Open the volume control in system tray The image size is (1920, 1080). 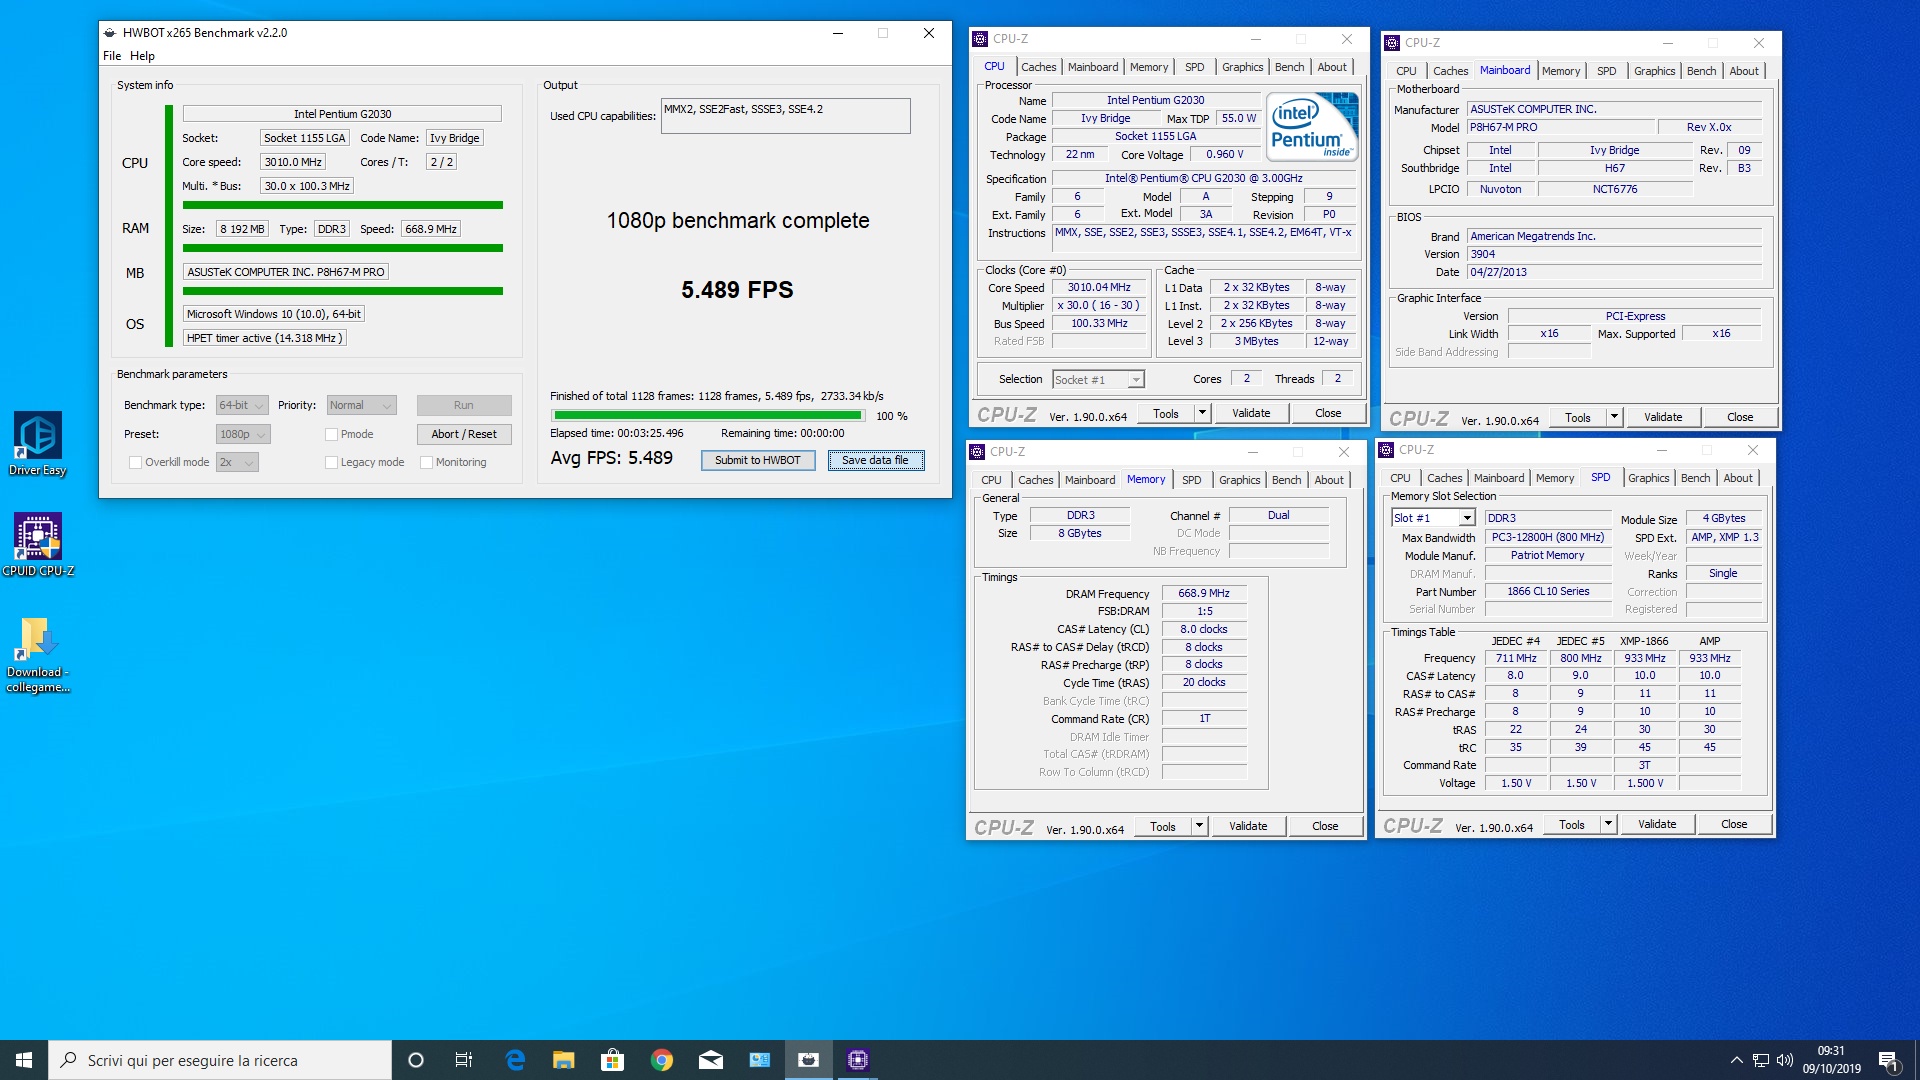pyautogui.click(x=1785, y=1060)
